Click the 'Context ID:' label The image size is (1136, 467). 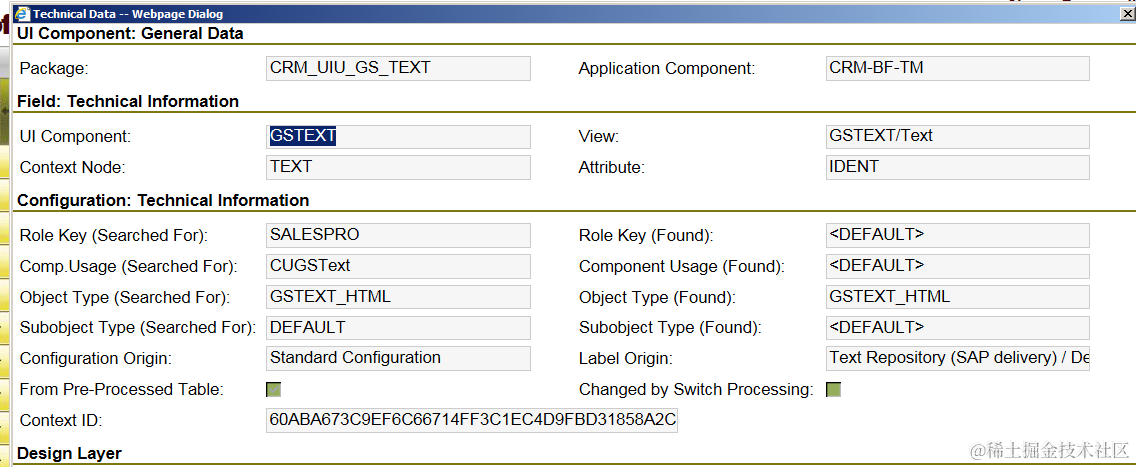pyautogui.click(x=61, y=420)
